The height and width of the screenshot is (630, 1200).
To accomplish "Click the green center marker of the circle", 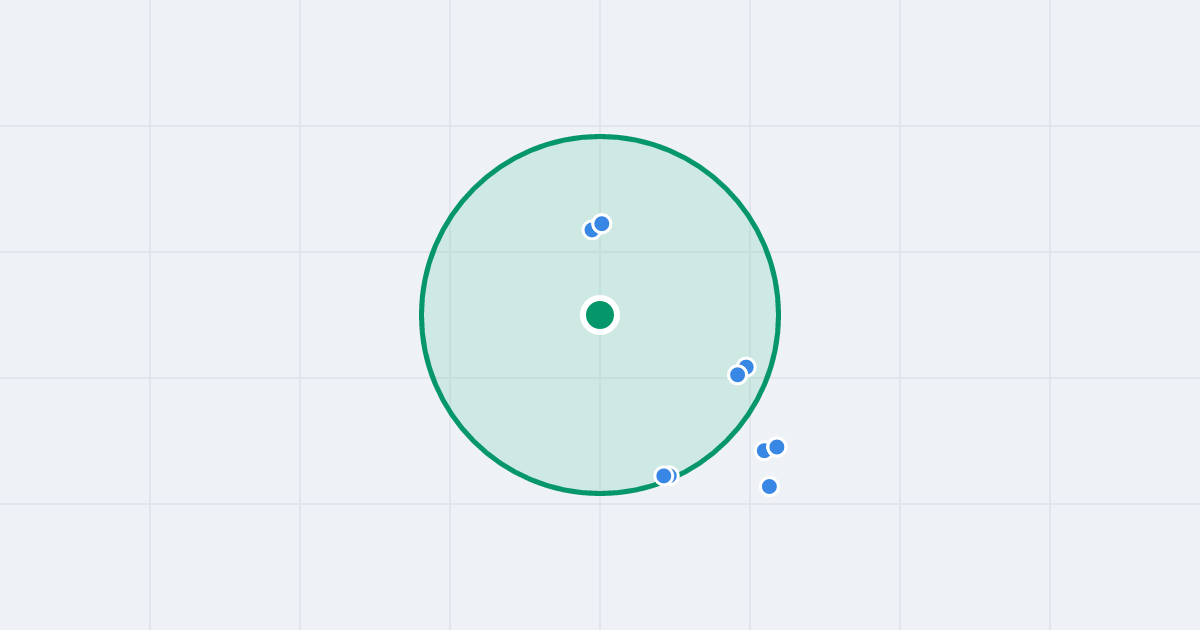I will 600,315.
